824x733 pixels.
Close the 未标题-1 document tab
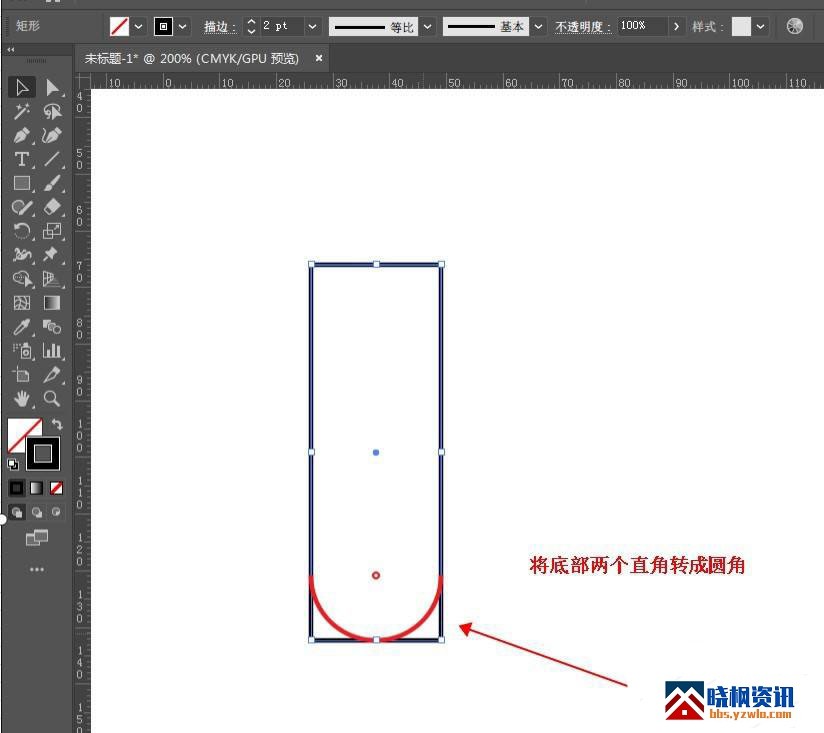click(319, 59)
